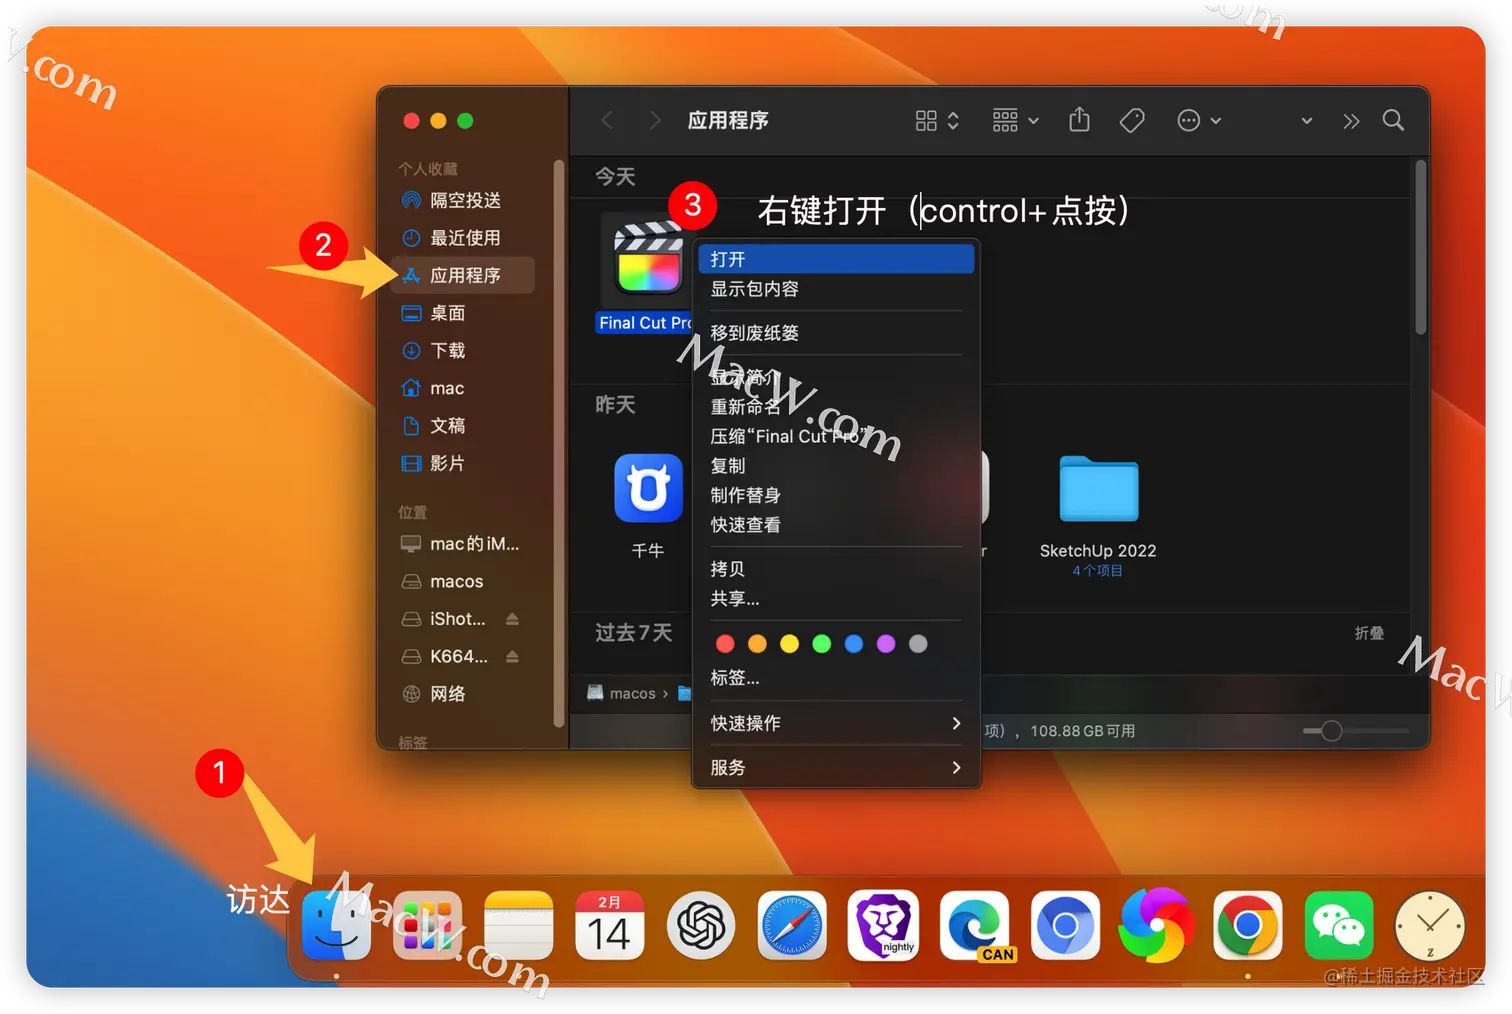Choose 复制 from context menu

pyautogui.click(x=835, y=466)
